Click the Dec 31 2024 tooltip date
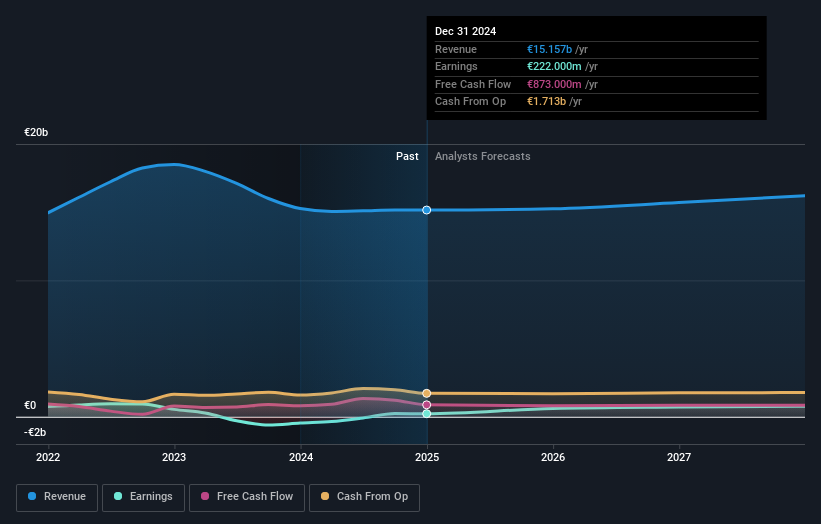 click(x=465, y=31)
